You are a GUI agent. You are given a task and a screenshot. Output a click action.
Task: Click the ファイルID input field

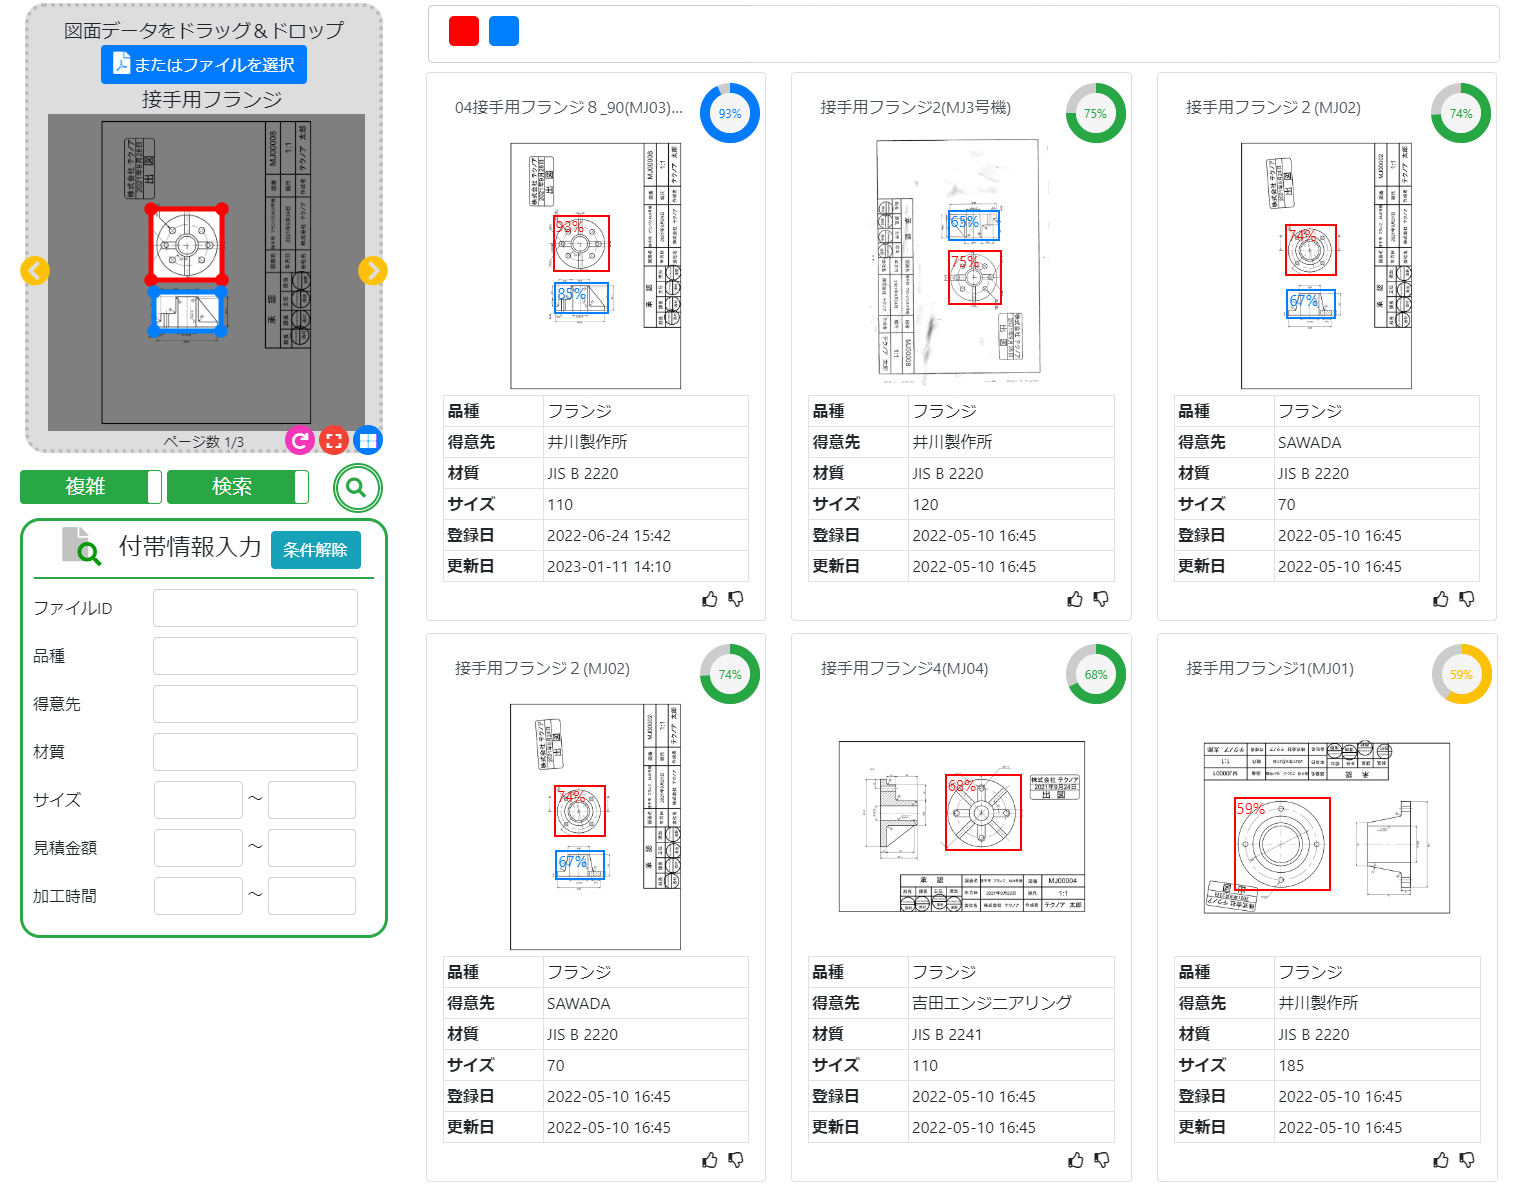pos(255,608)
